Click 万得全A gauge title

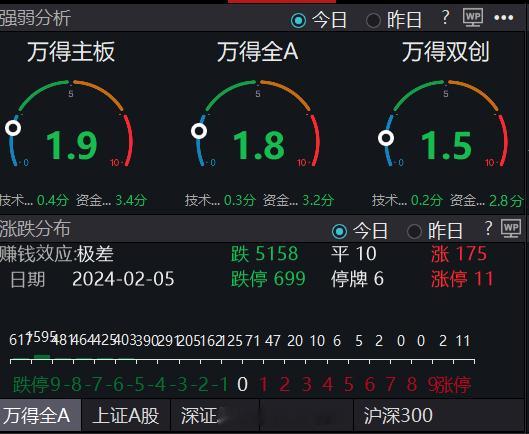(258, 52)
